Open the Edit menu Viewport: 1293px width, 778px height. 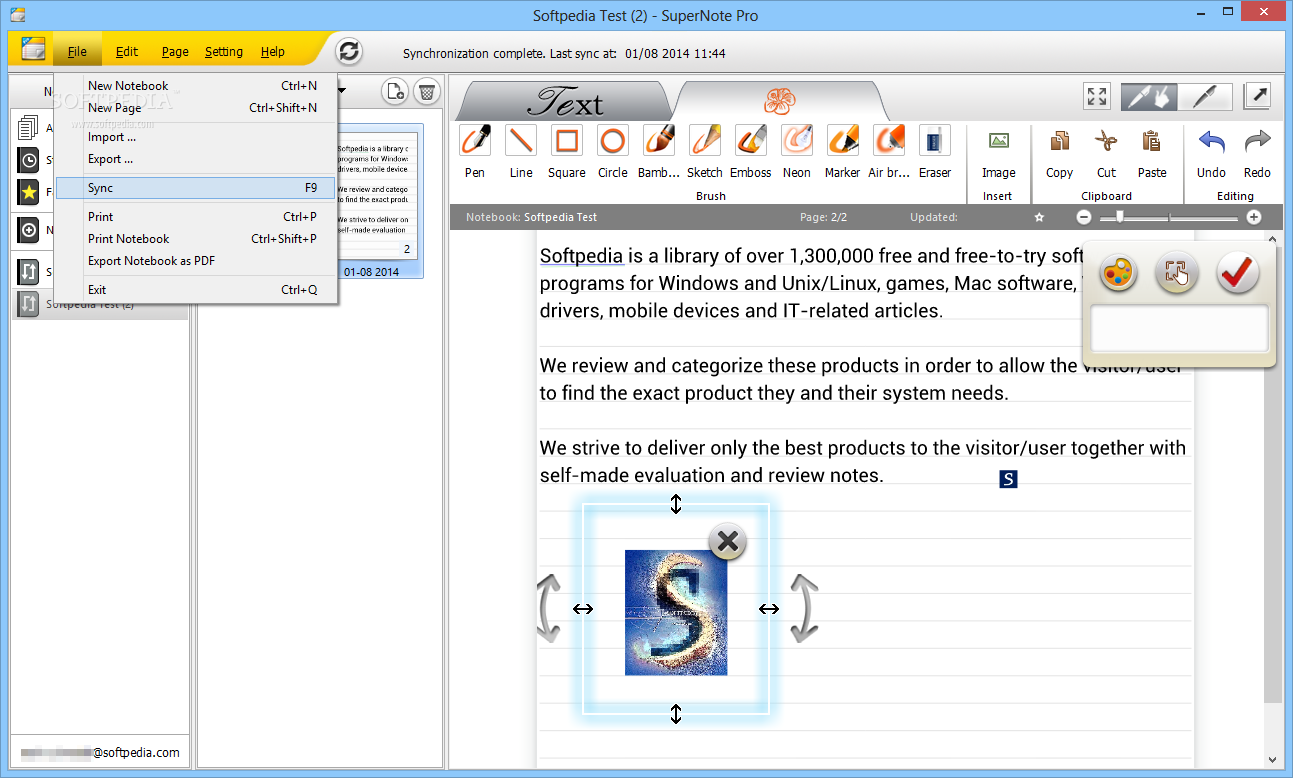pyautogui.click(x=127, y=52)
